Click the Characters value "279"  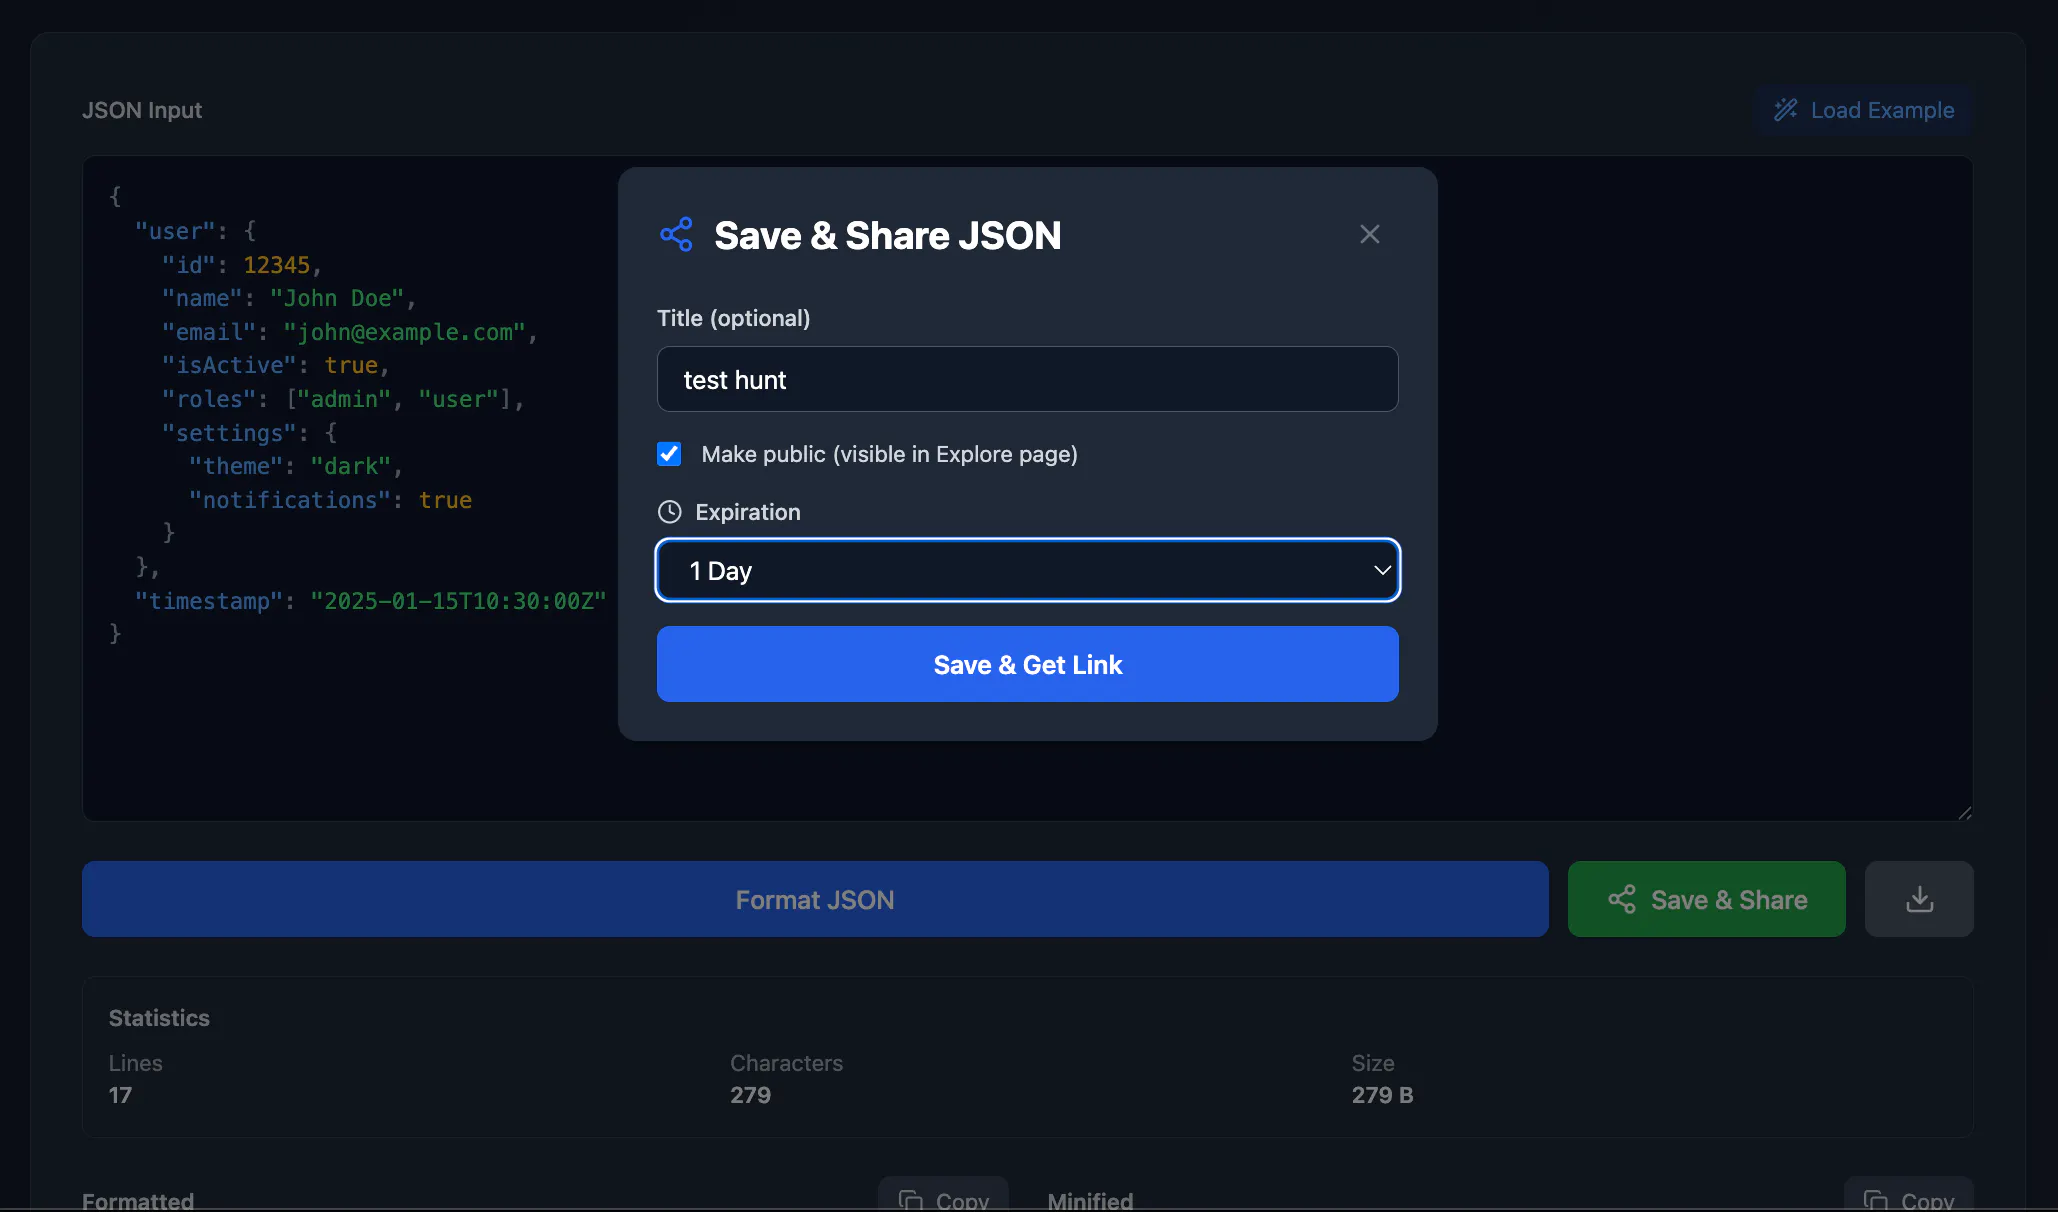click(x=750, y=1095)
